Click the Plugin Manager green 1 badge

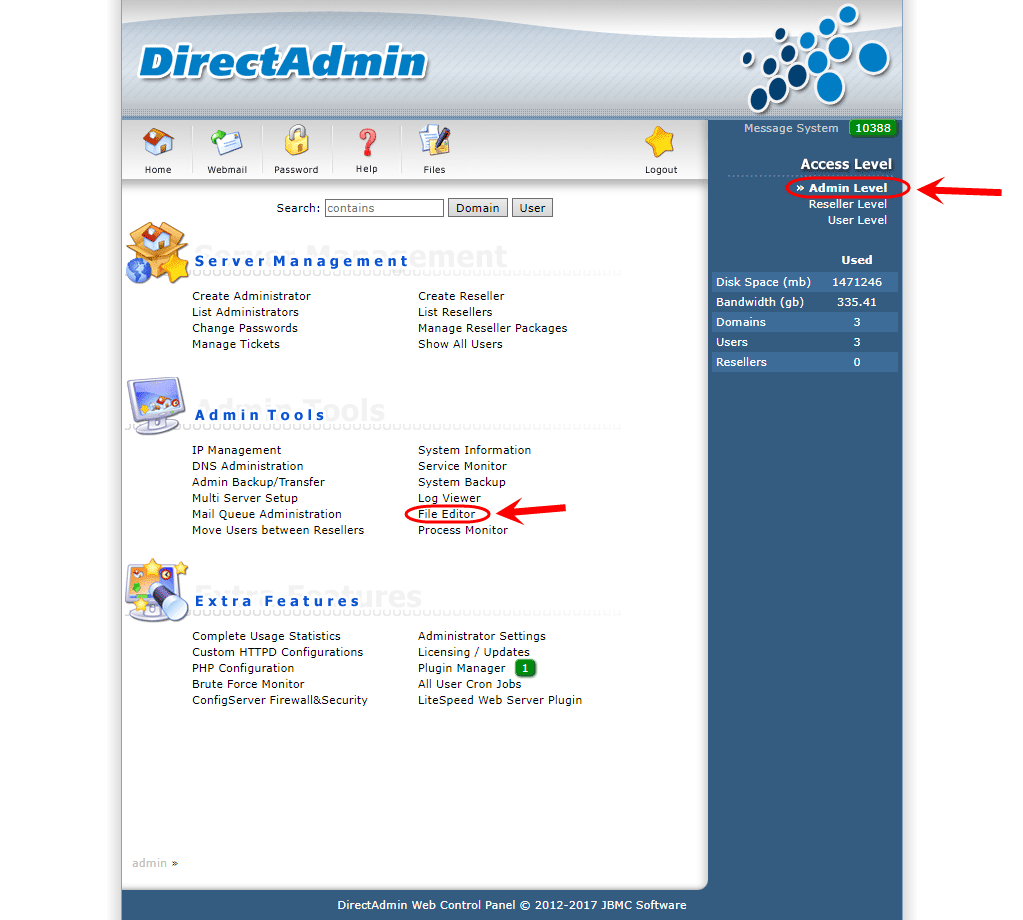click(x=525, y=668)
